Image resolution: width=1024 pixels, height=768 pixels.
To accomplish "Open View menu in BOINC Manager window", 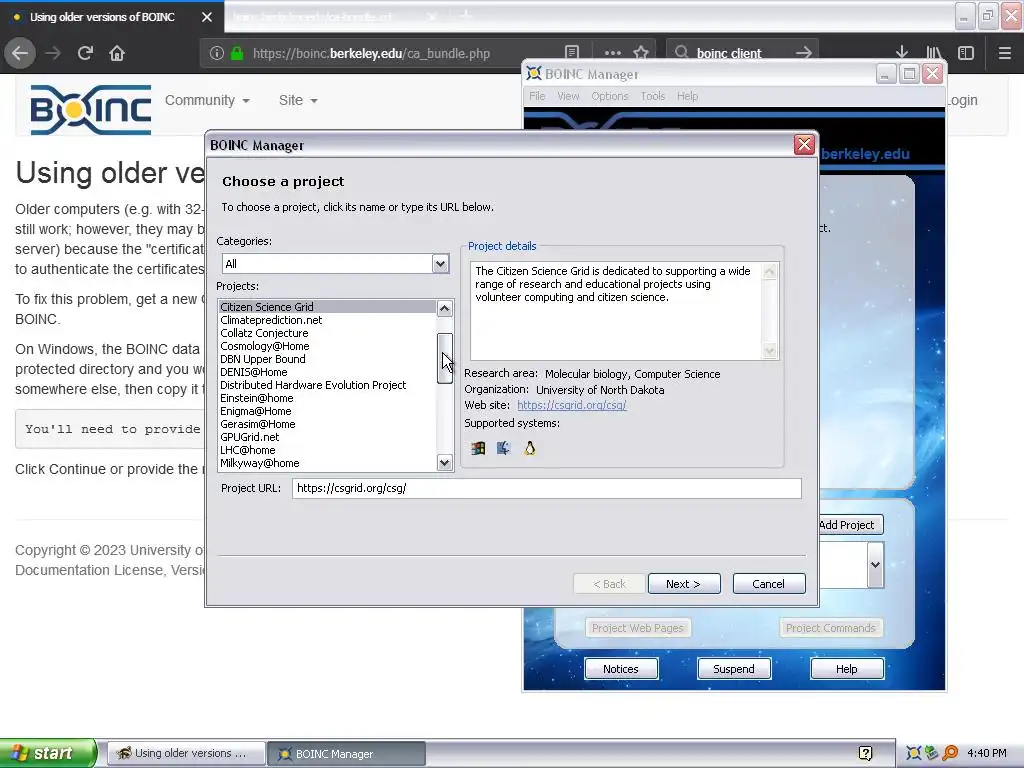I will click(x=568, y=96).
